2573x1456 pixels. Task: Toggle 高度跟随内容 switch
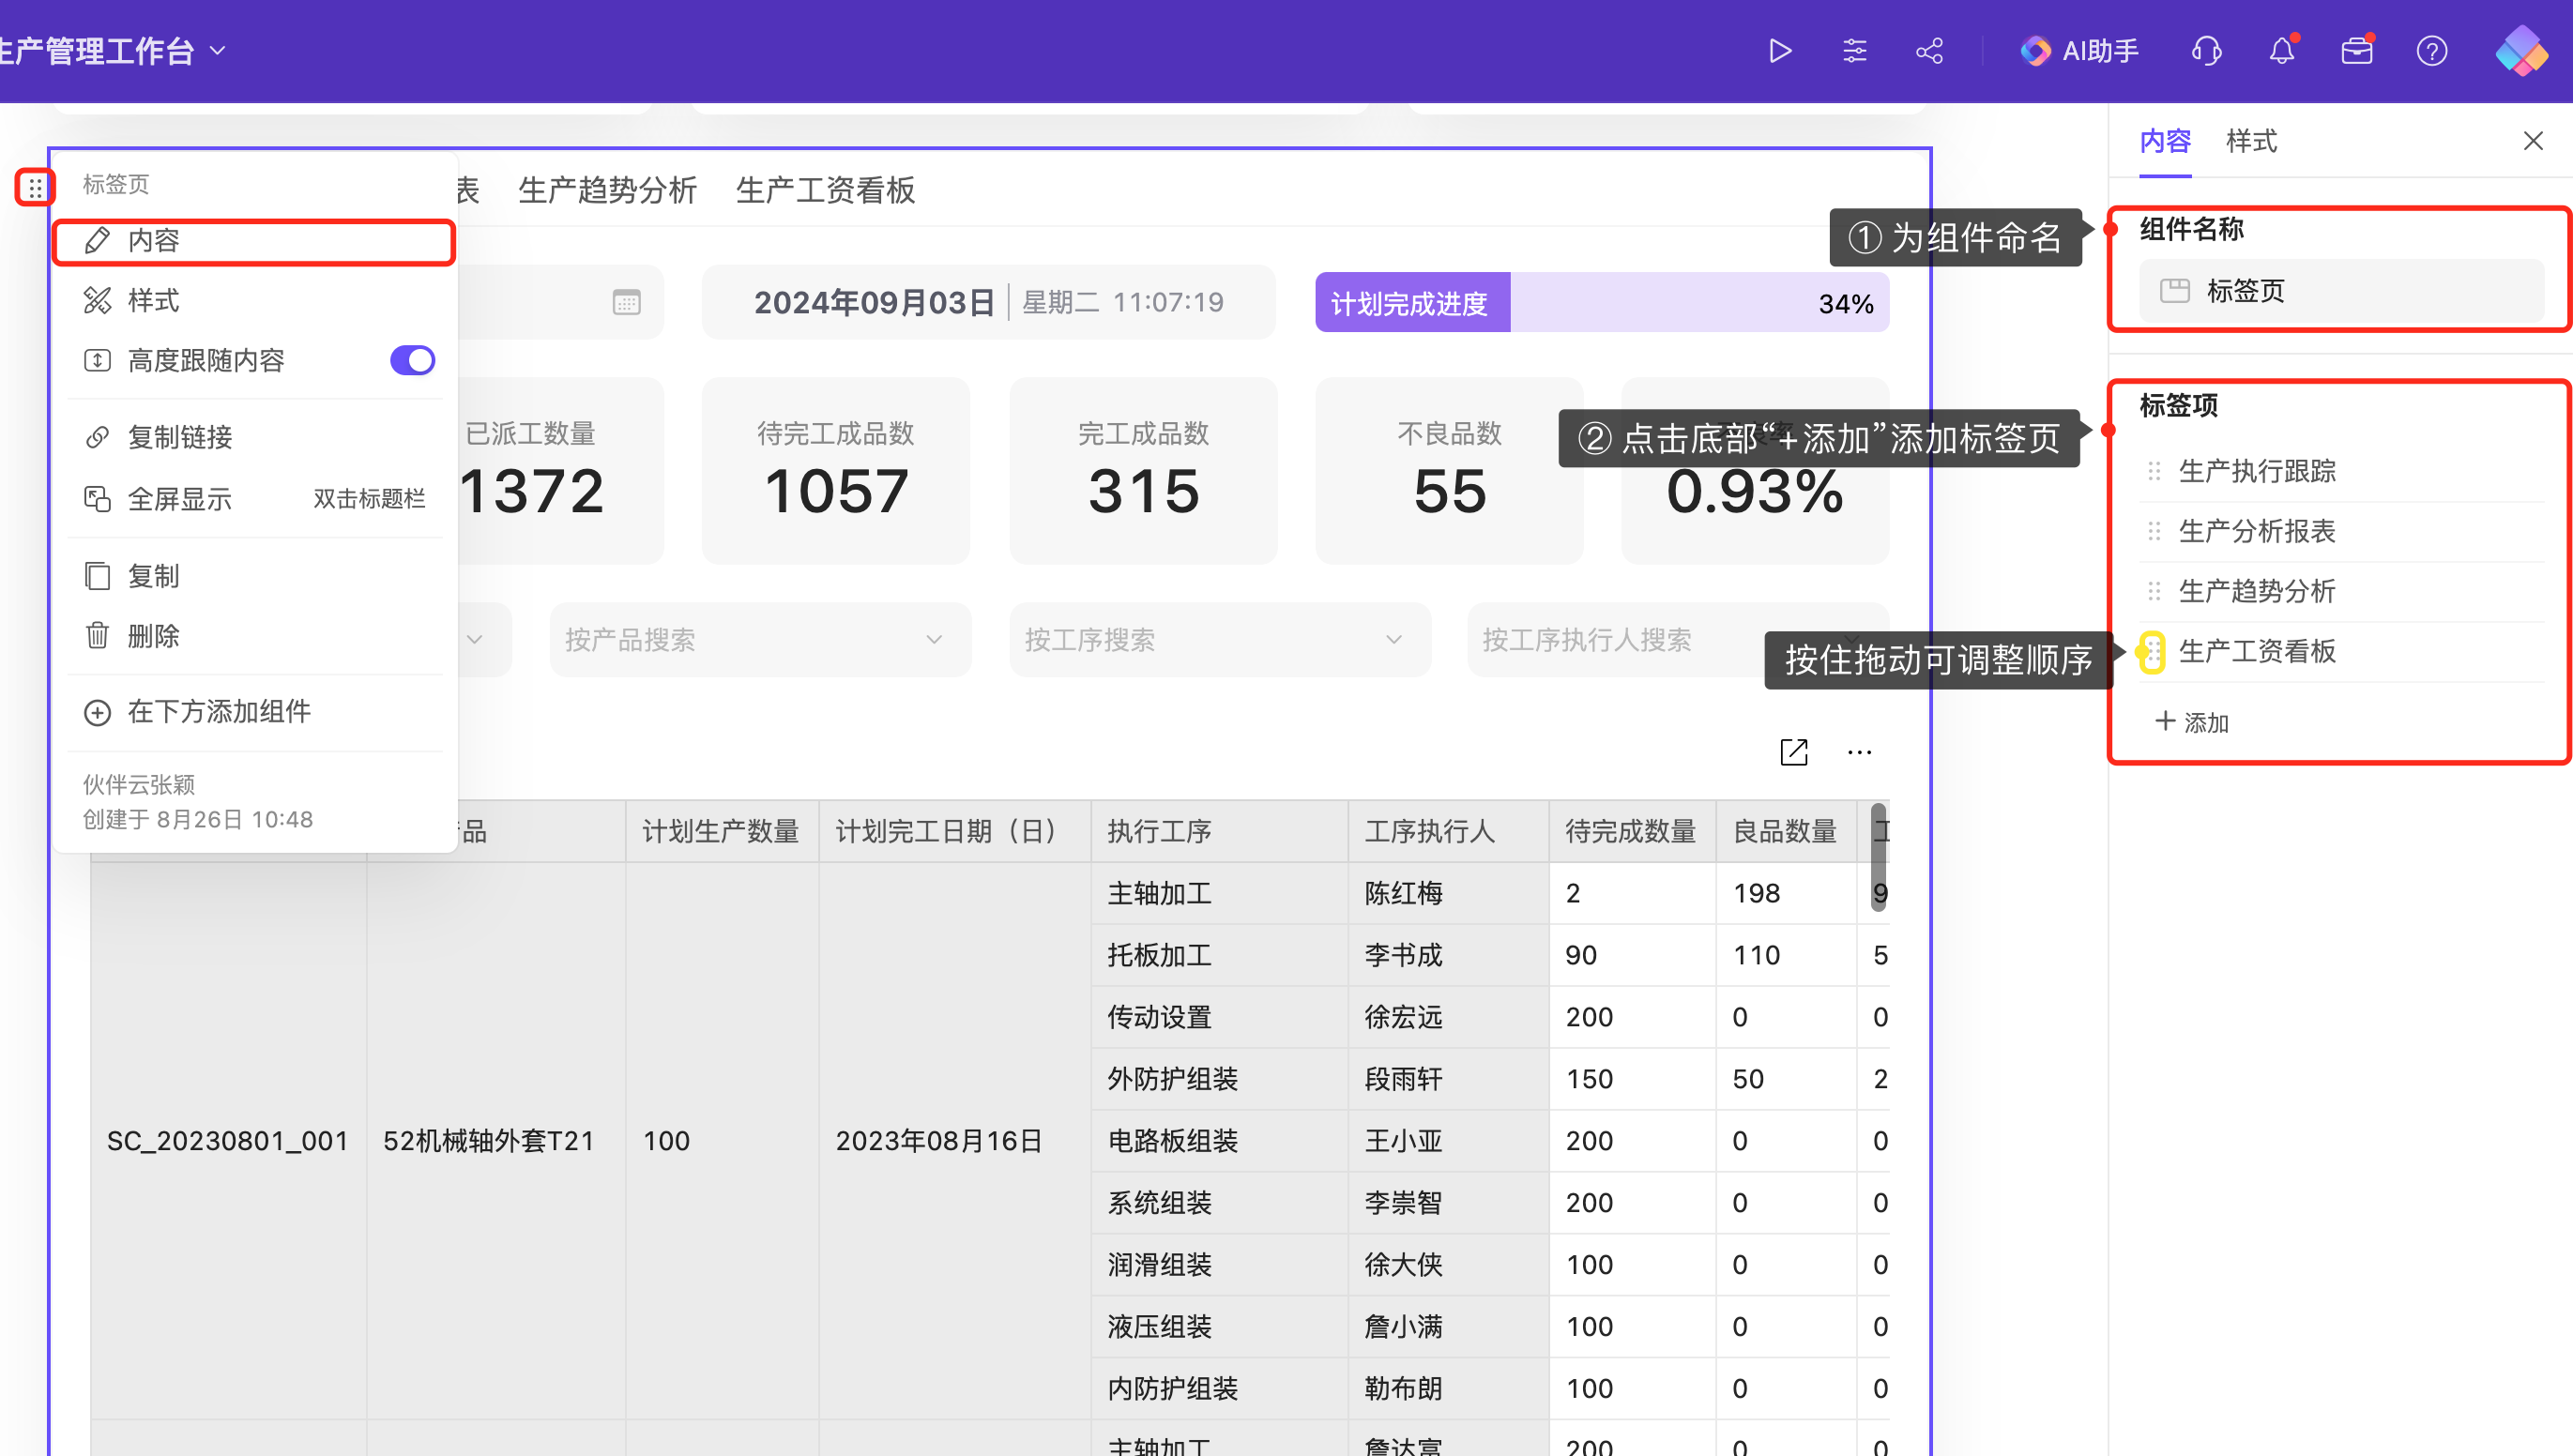point(412,360)
